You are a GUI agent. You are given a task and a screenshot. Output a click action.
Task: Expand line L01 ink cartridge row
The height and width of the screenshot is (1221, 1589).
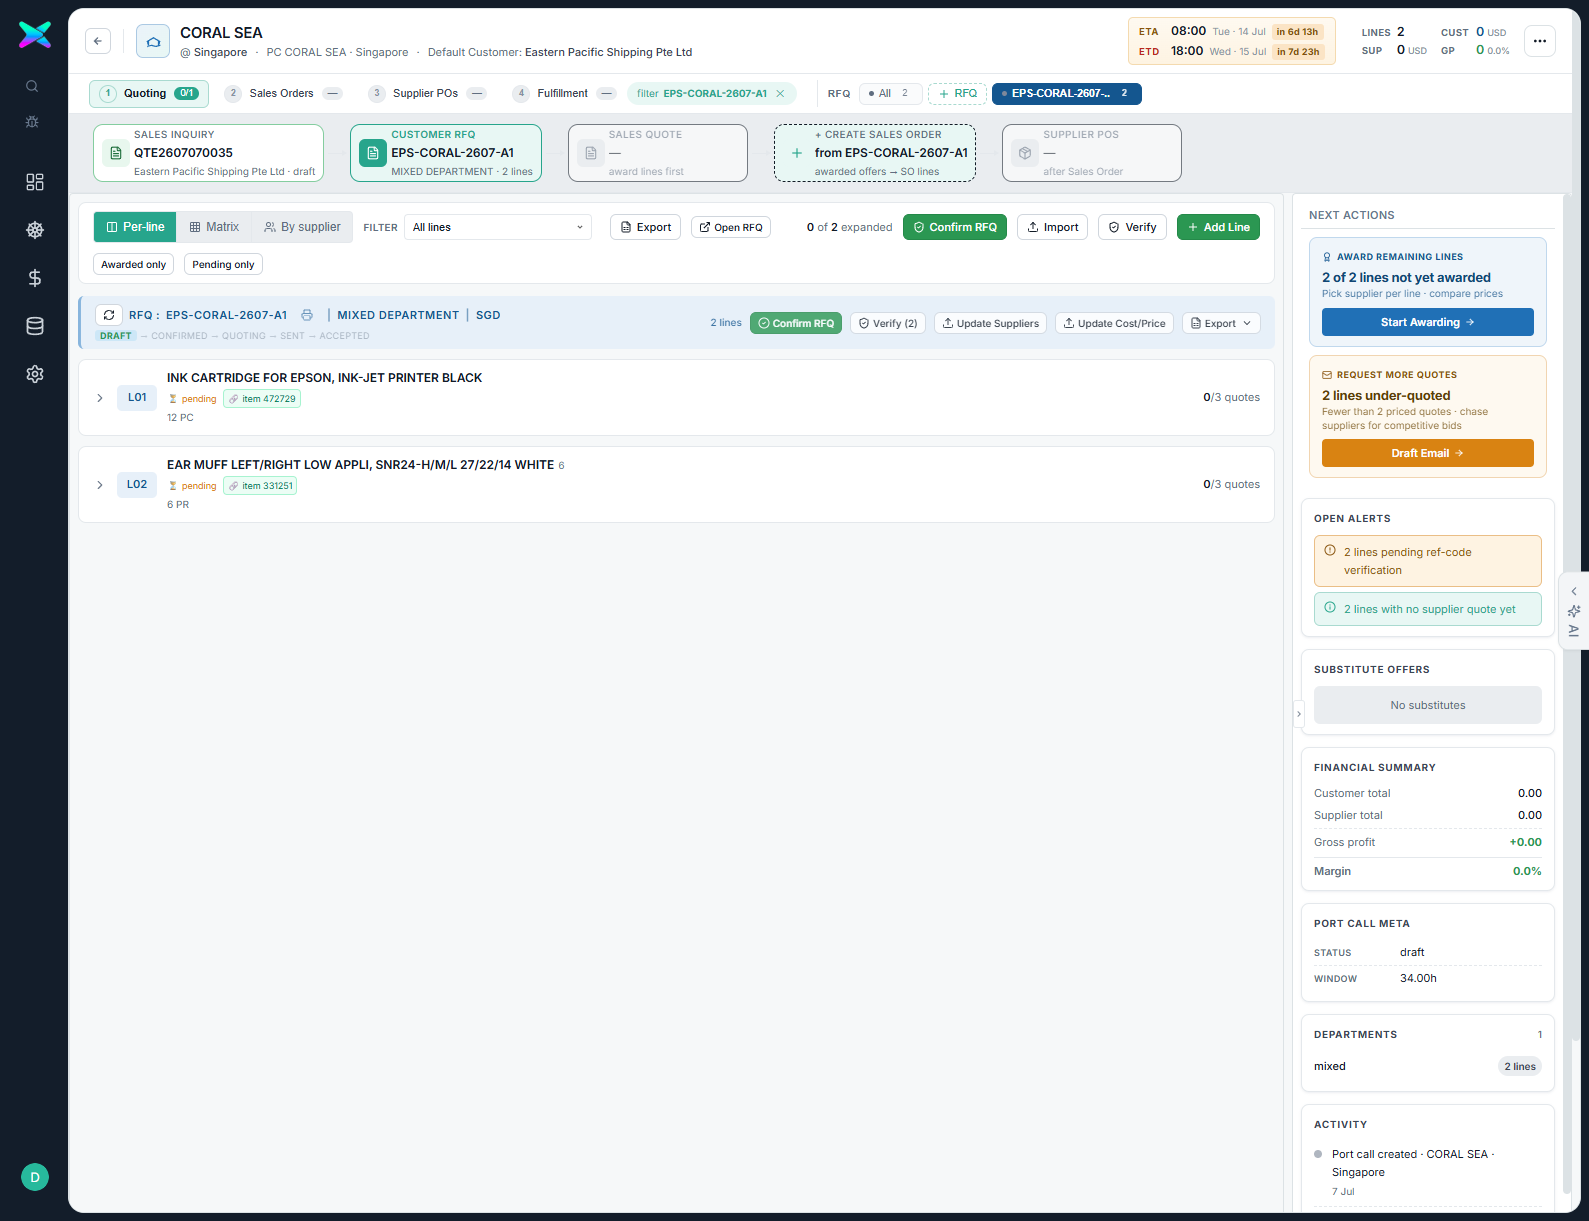[100, 398]
